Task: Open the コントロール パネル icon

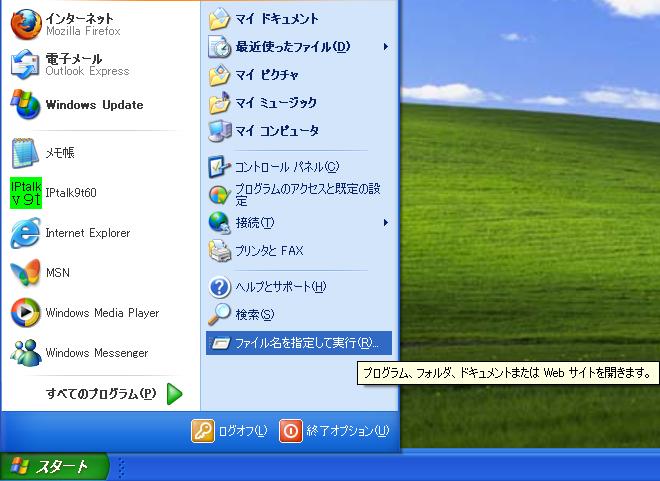Action: 219,167
